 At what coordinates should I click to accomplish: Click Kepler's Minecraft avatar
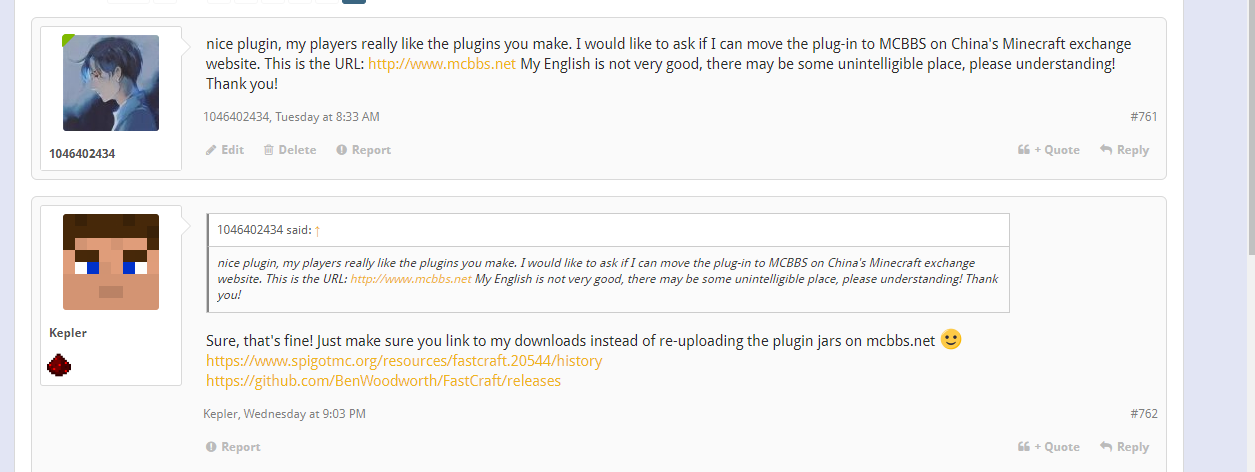click(x=111, y=262)
